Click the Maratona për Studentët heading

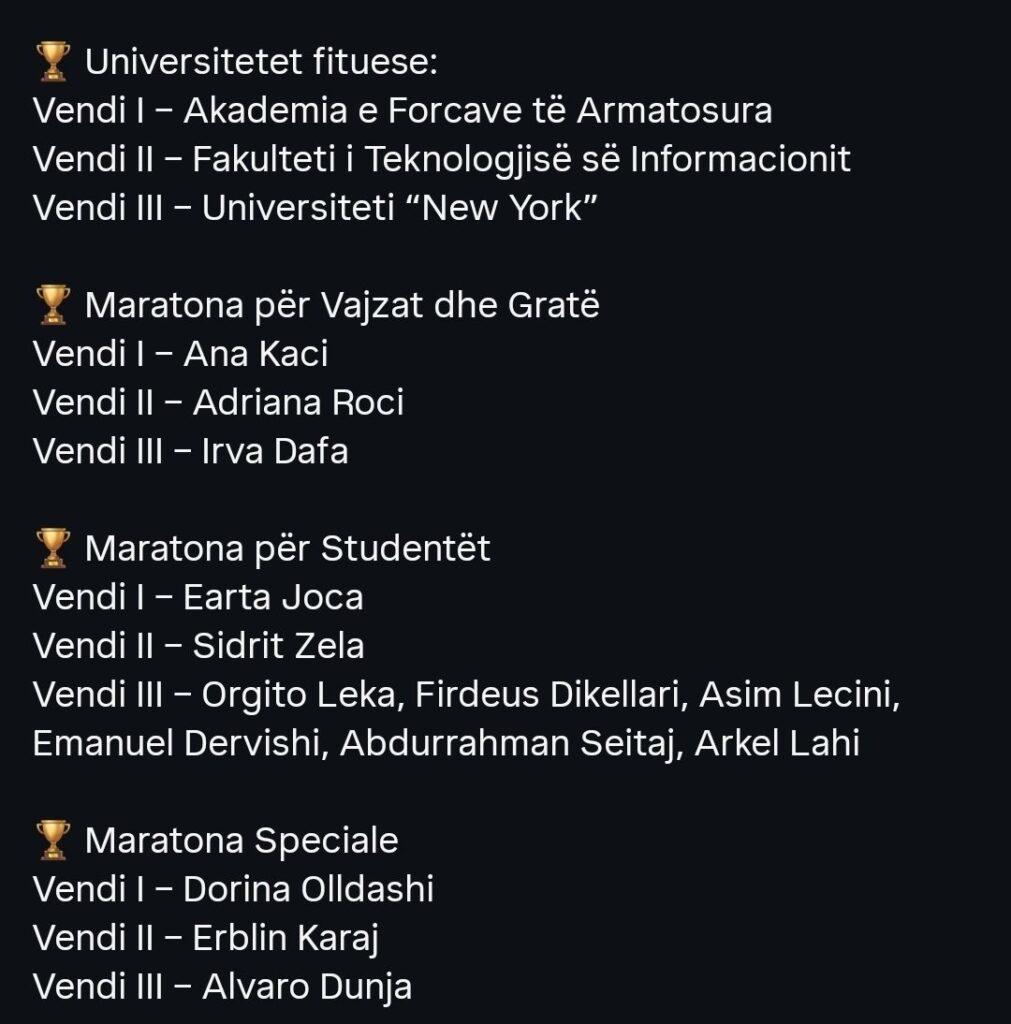pos(288,548)
